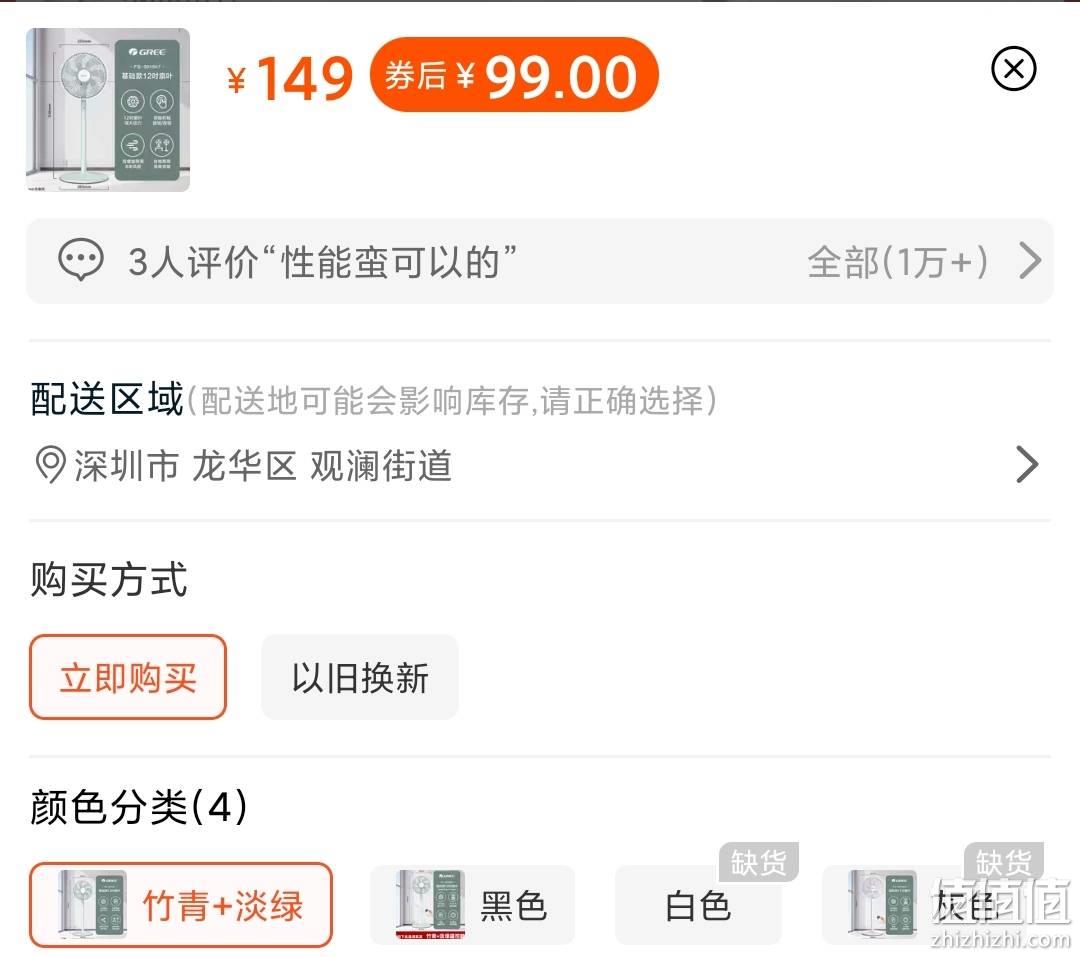
Task: Open the Gree fan product thumbnail
Action: point(108,110)
